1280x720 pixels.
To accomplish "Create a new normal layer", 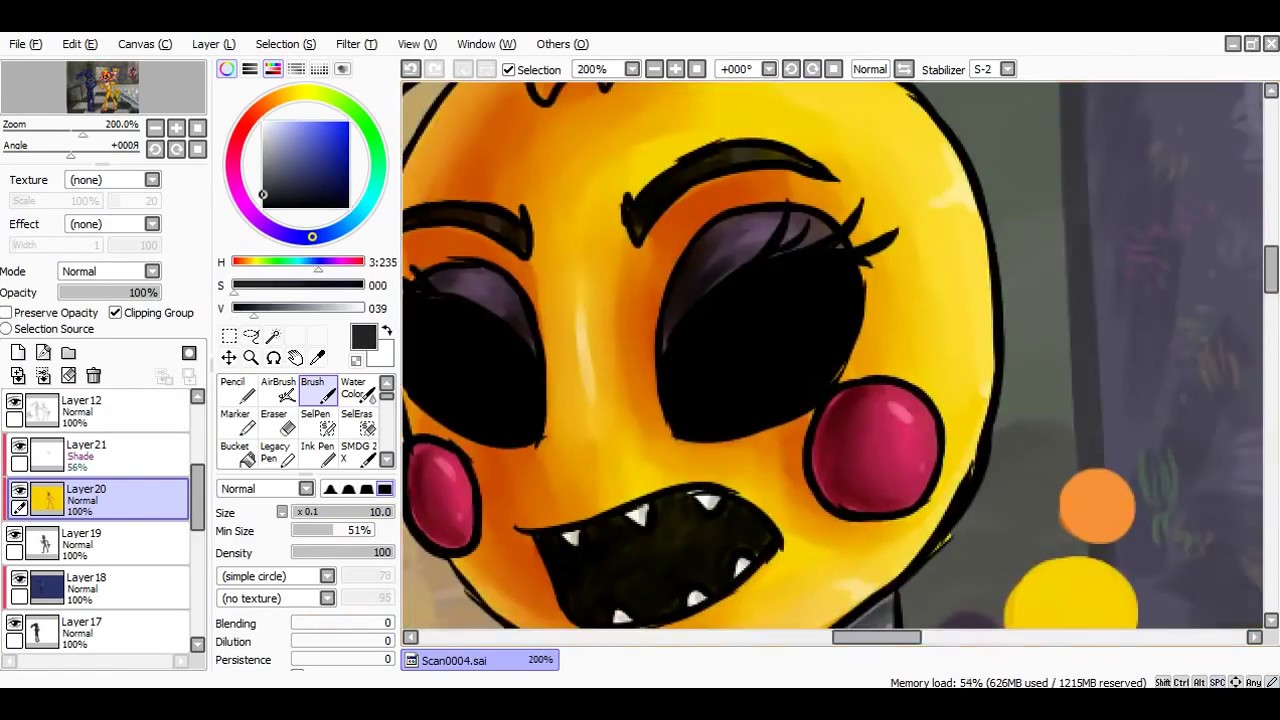I will click(18, 352).
